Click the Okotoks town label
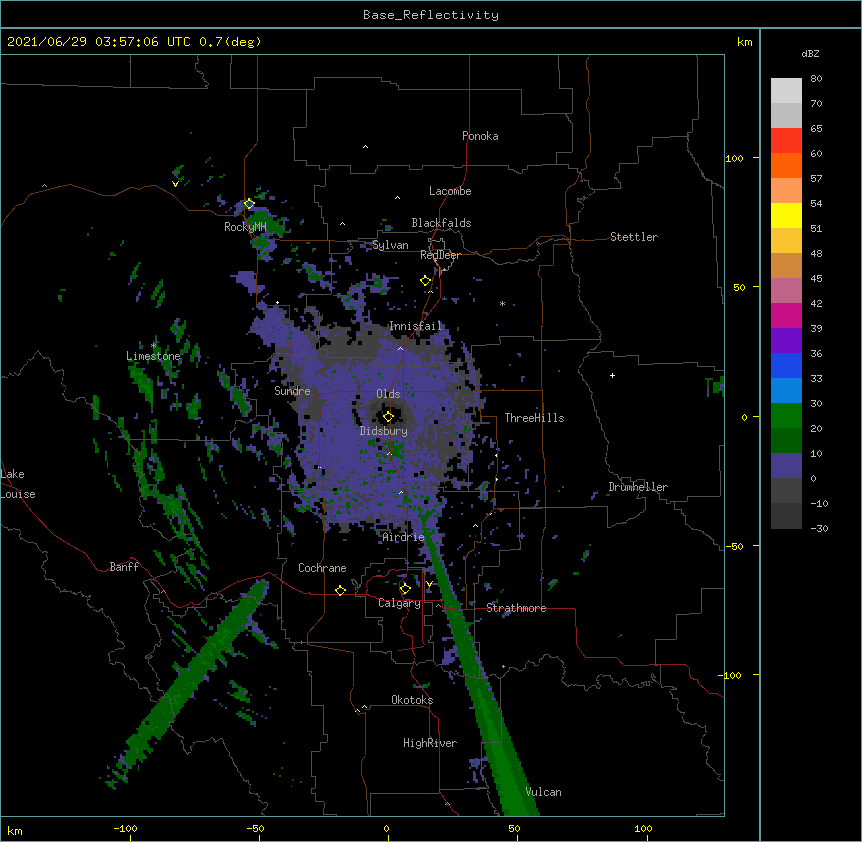Image resolution: width=862 pixels, height=842 pixels. click(412, 700)
